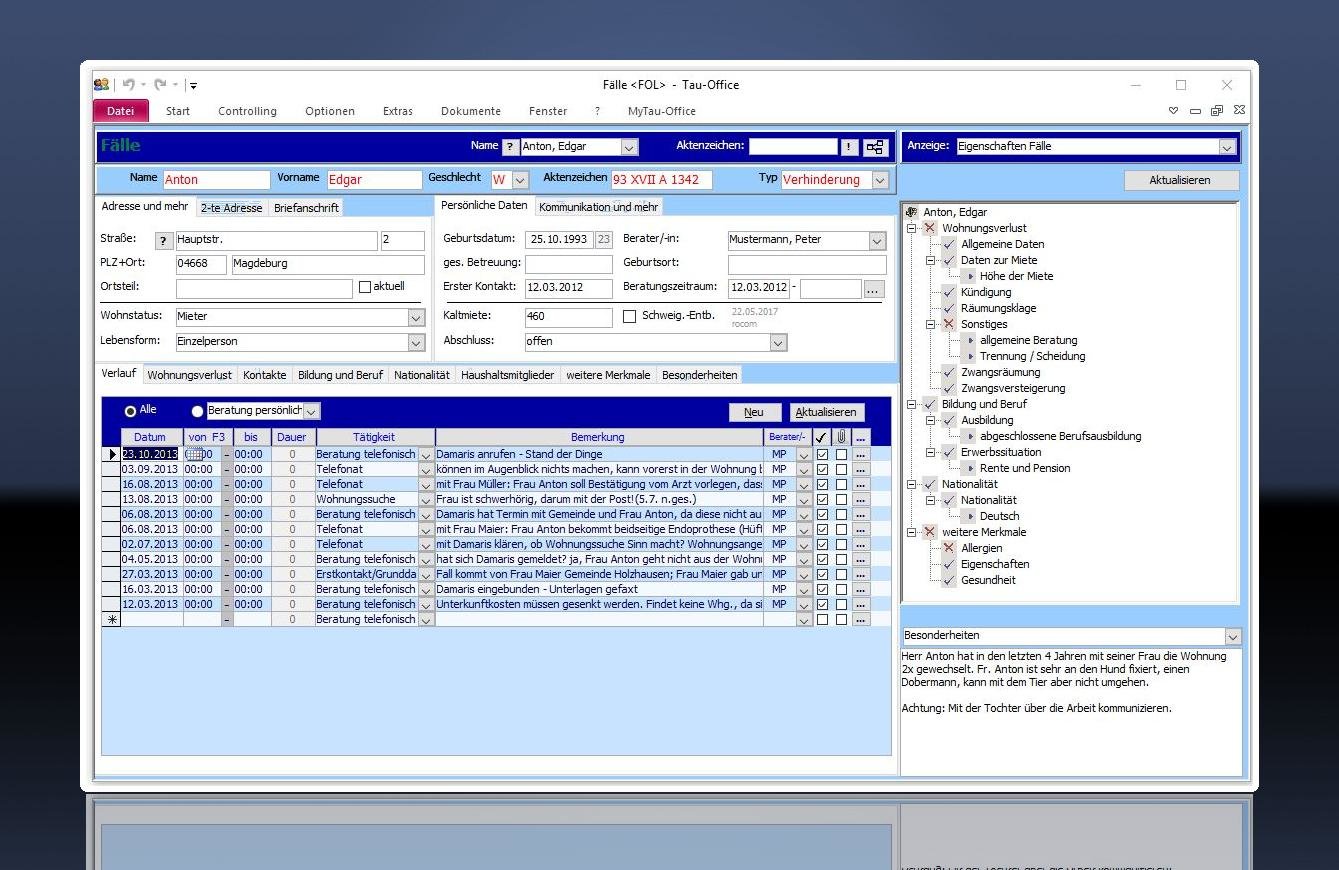The image size is (1339, 870).
Task: Click the arrow icon before Höhe der Miete
Action: [970, 276]
